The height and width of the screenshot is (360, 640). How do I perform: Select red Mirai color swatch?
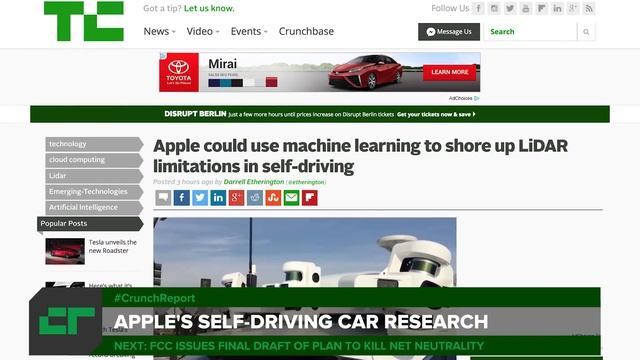point(271,83)
